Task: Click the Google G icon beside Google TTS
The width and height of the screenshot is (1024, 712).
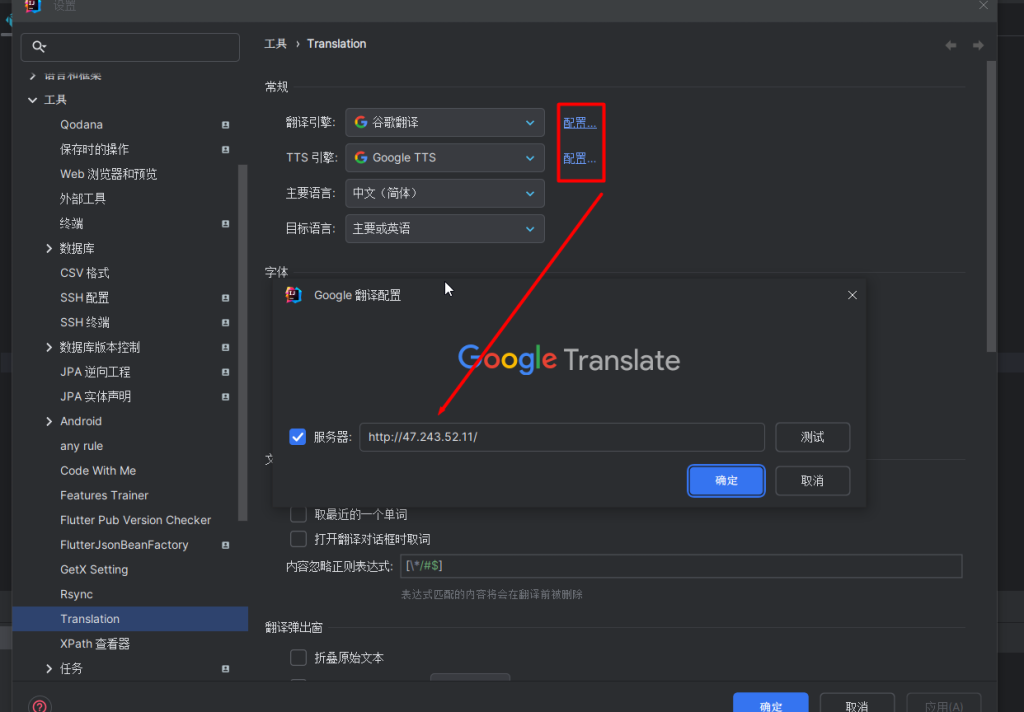Action: click(x=360, y=157)
